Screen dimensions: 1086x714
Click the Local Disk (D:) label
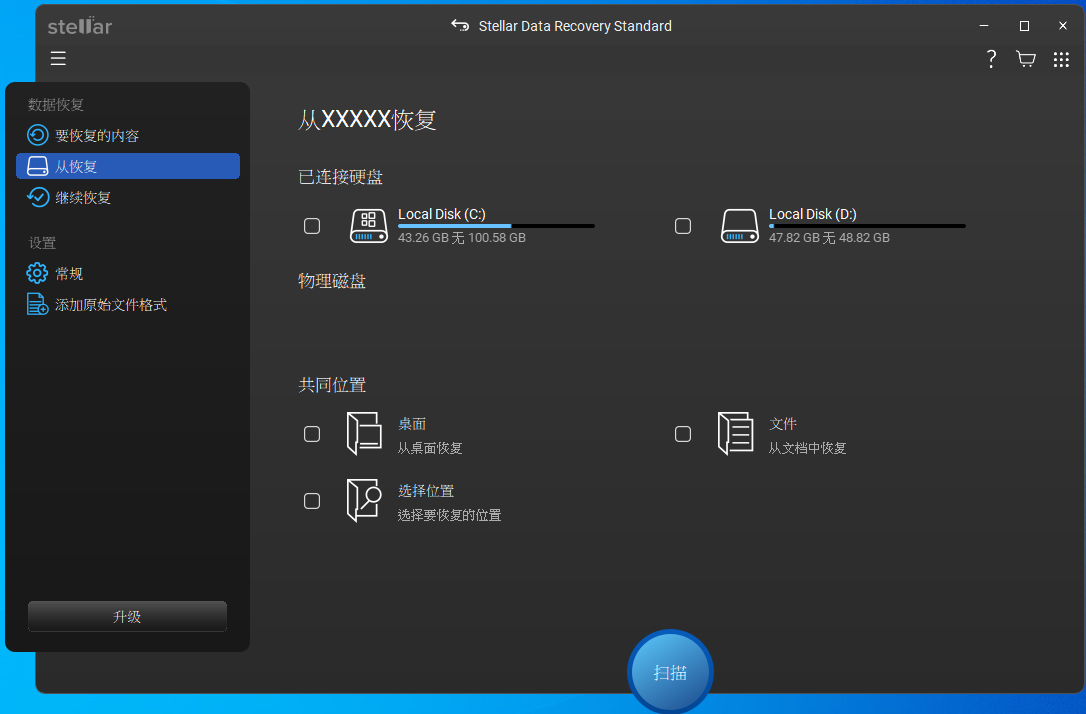point(813,214)
